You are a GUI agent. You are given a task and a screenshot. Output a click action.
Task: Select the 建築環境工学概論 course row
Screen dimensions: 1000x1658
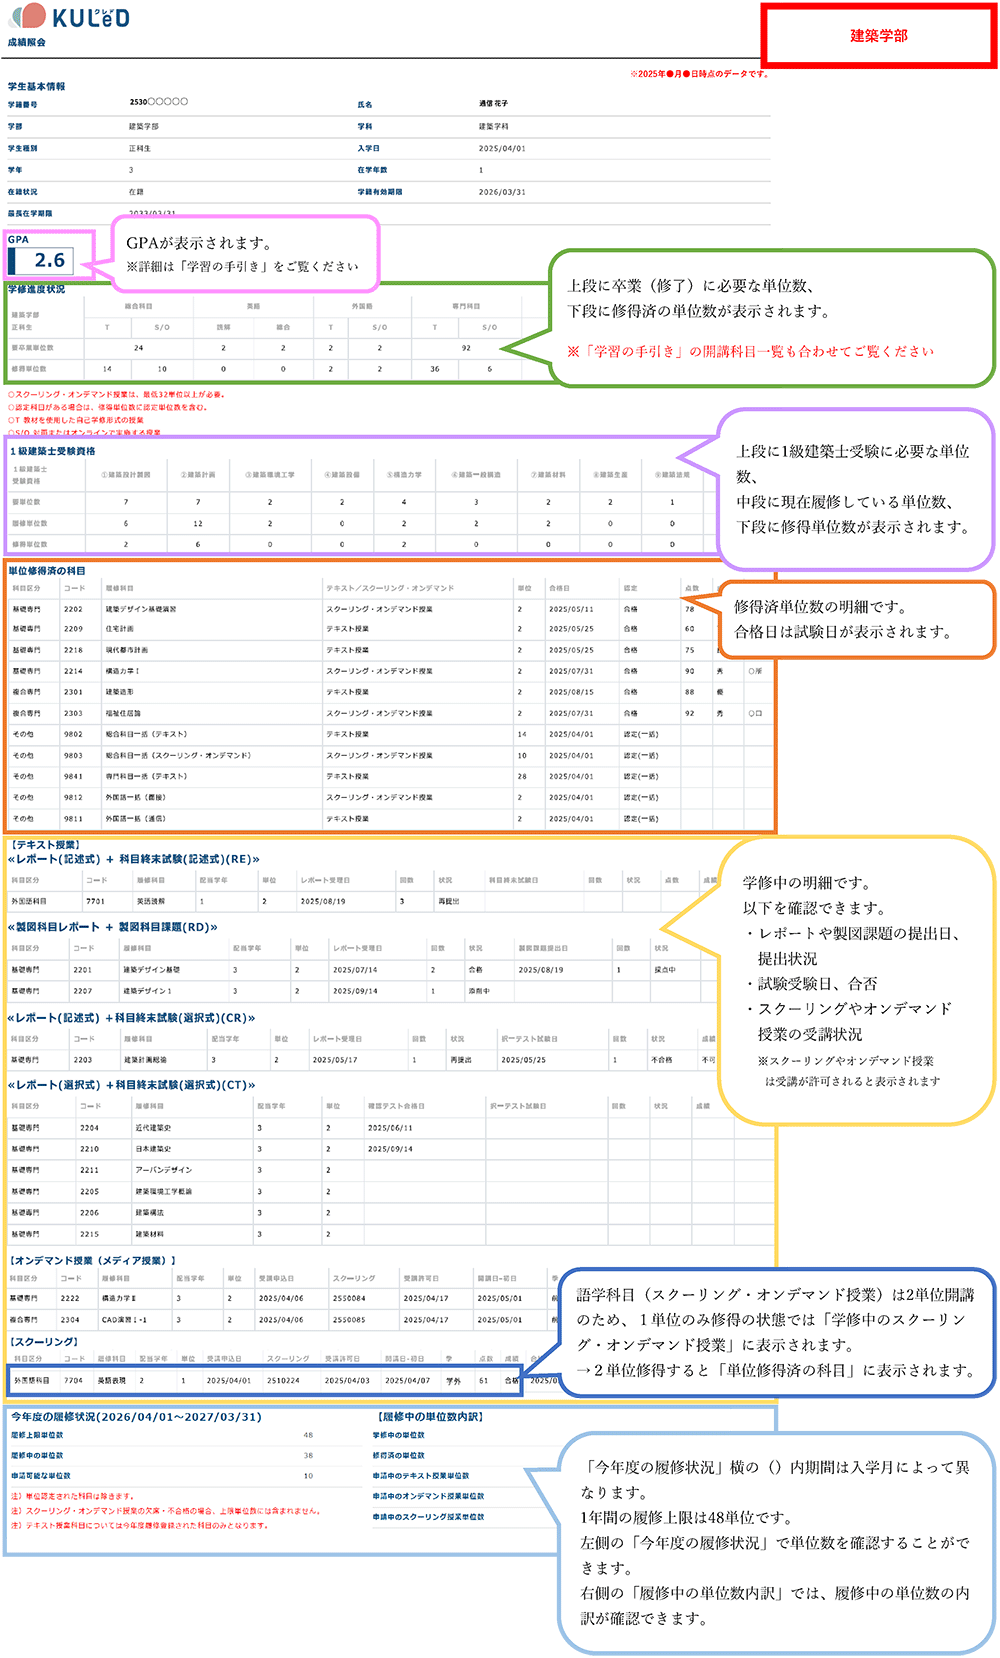click(390, 1191)
